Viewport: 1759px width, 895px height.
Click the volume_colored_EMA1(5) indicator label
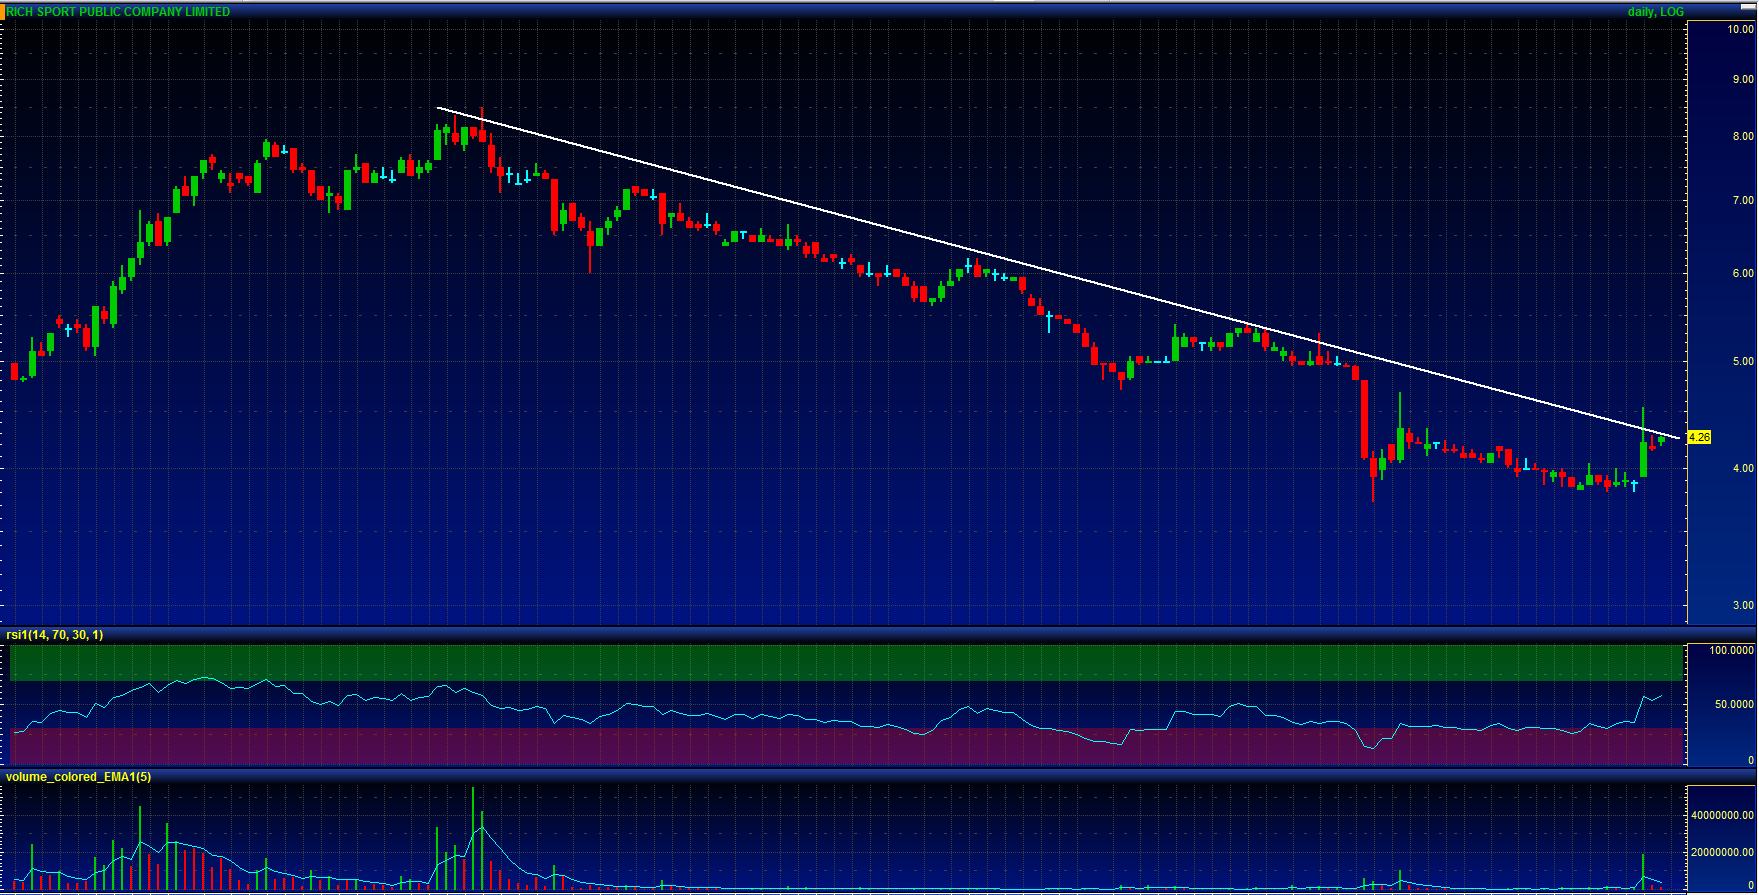tap(79, 777)
